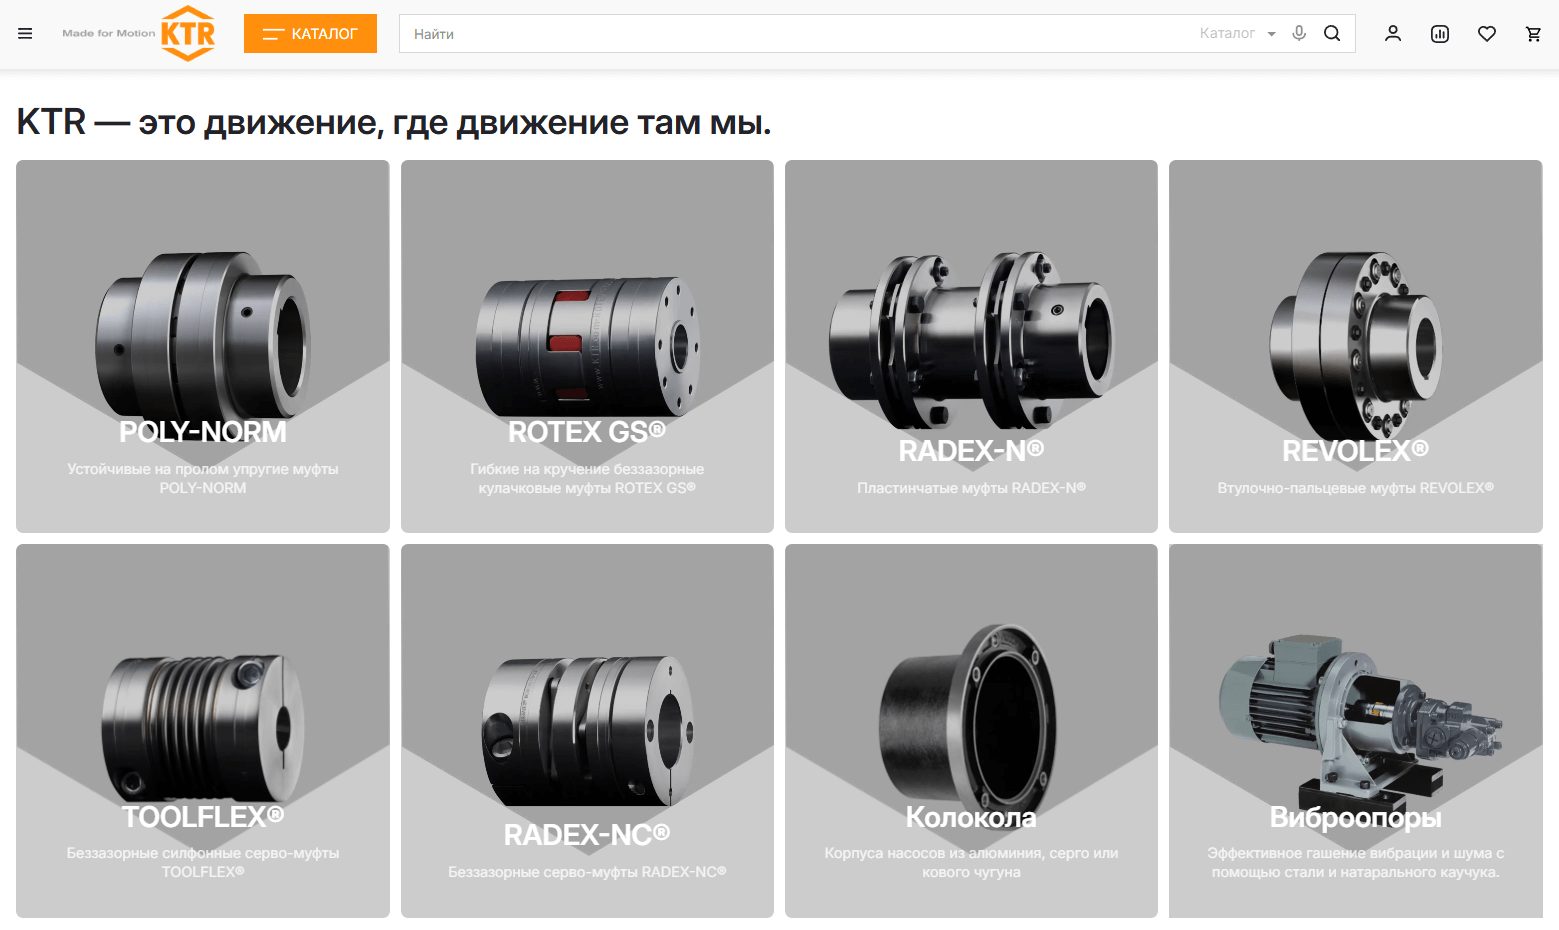Open the favorites heart icon

[1487, 33]
